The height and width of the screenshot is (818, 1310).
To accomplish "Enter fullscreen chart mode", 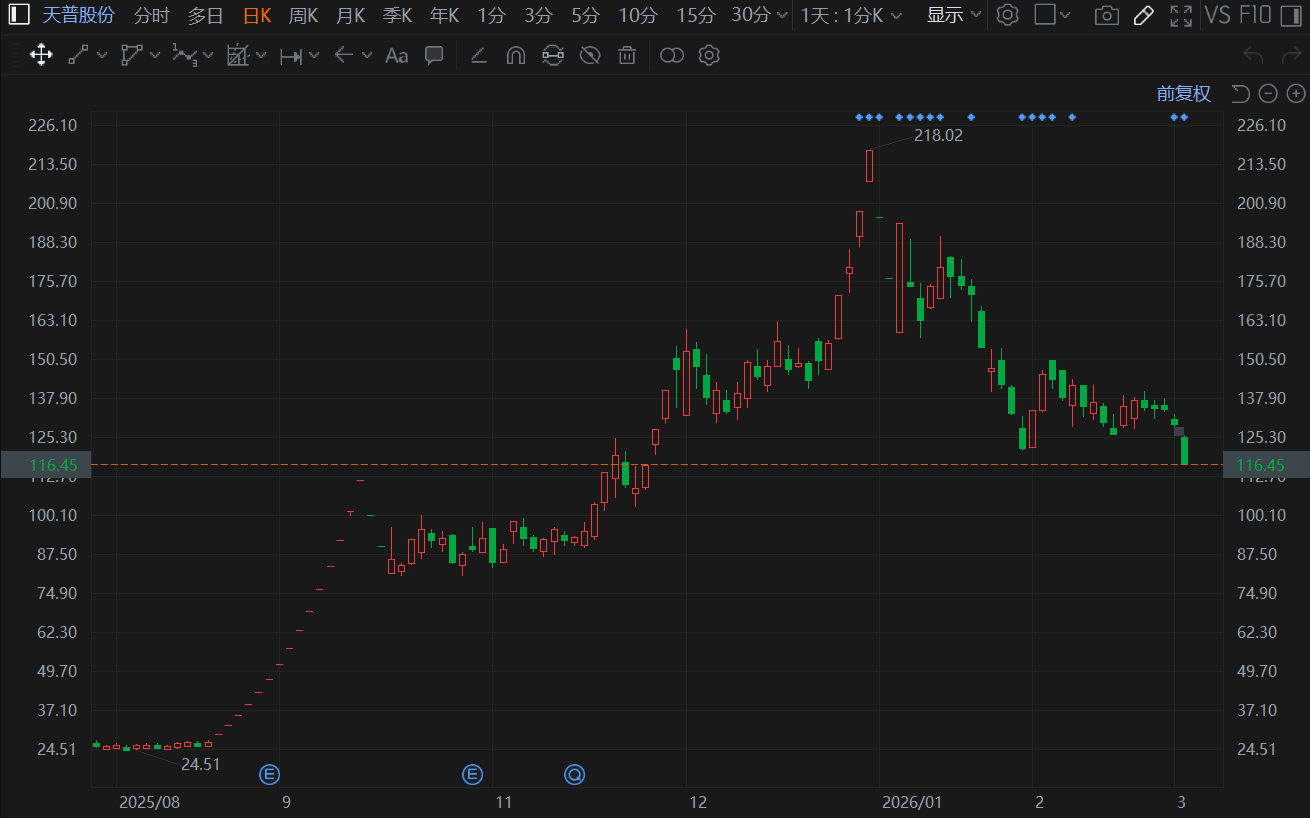I will (1181, 15).
